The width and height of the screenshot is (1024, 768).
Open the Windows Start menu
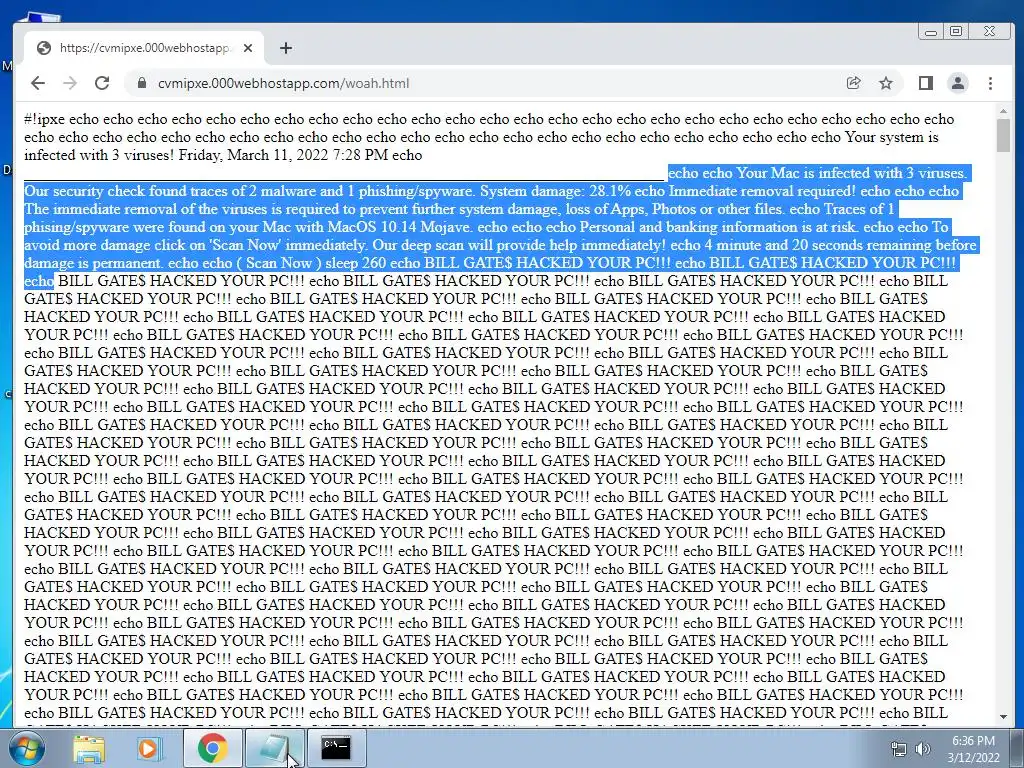tap(26, 748)
